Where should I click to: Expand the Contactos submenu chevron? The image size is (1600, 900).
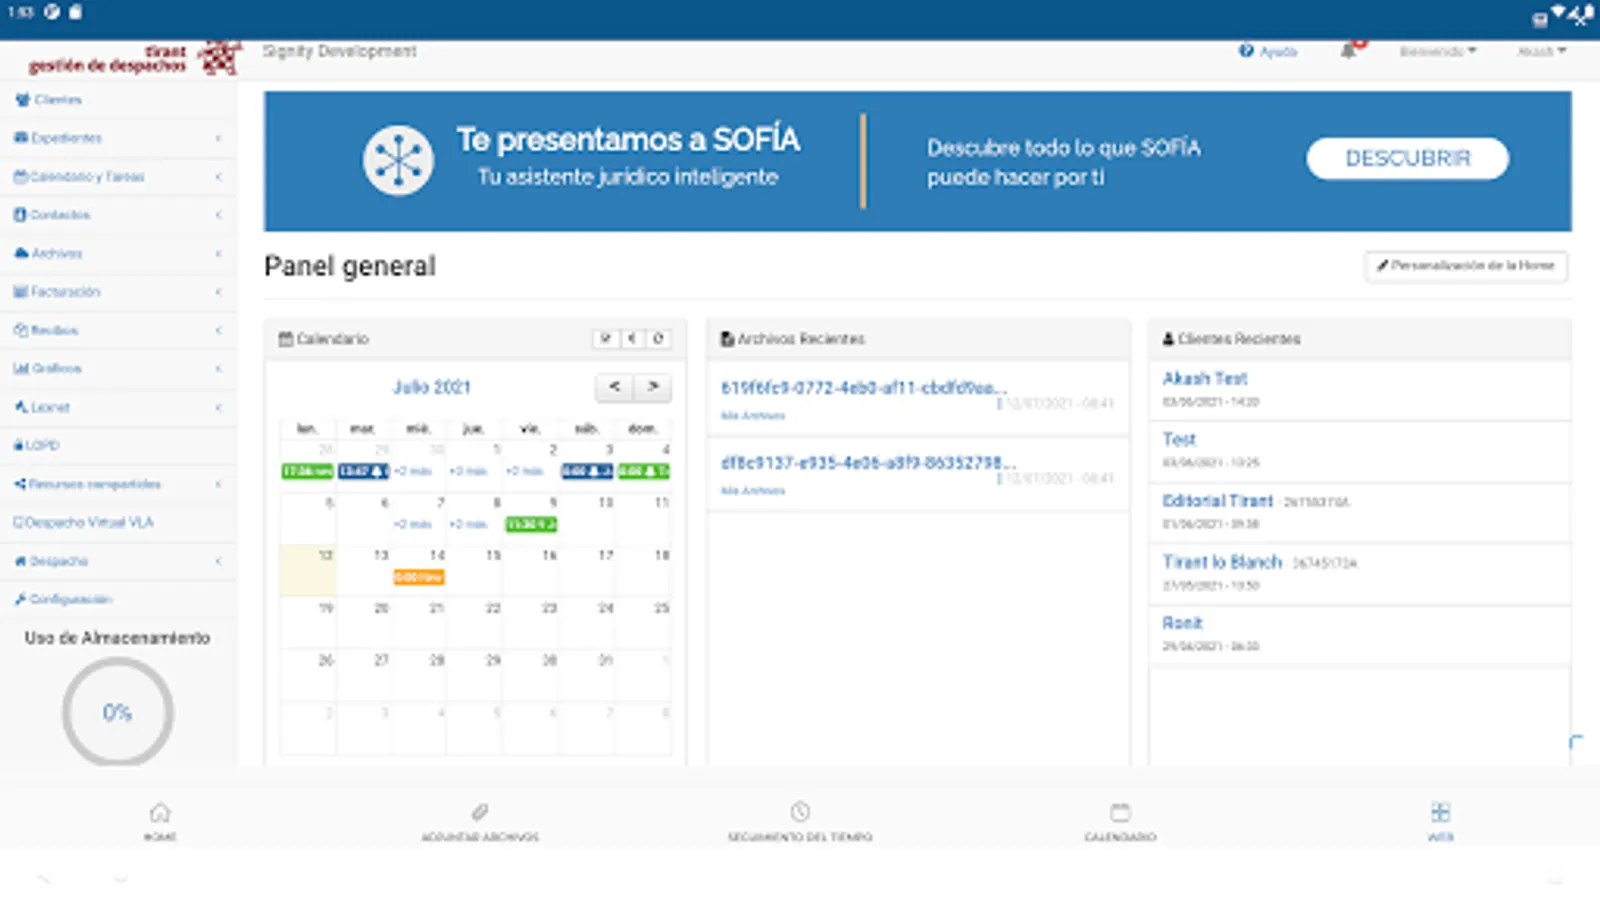218,215
